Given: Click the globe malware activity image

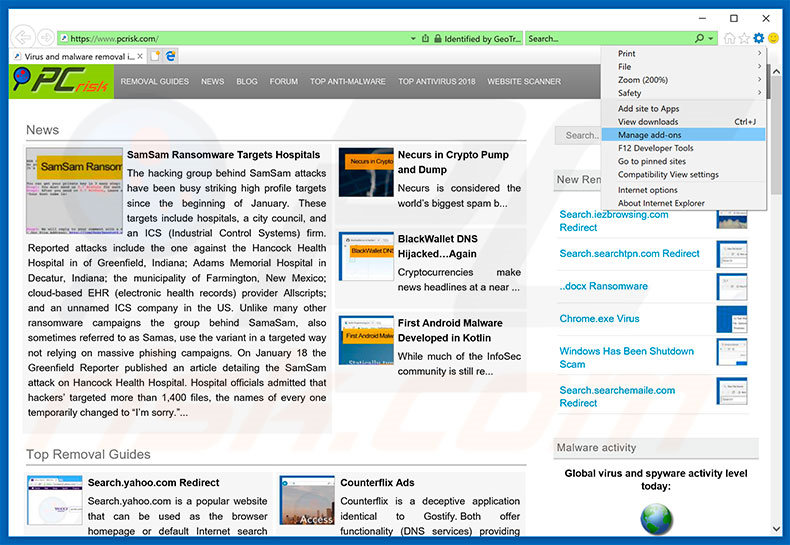Looking at the screenshot, I should (x=656, y=518).
